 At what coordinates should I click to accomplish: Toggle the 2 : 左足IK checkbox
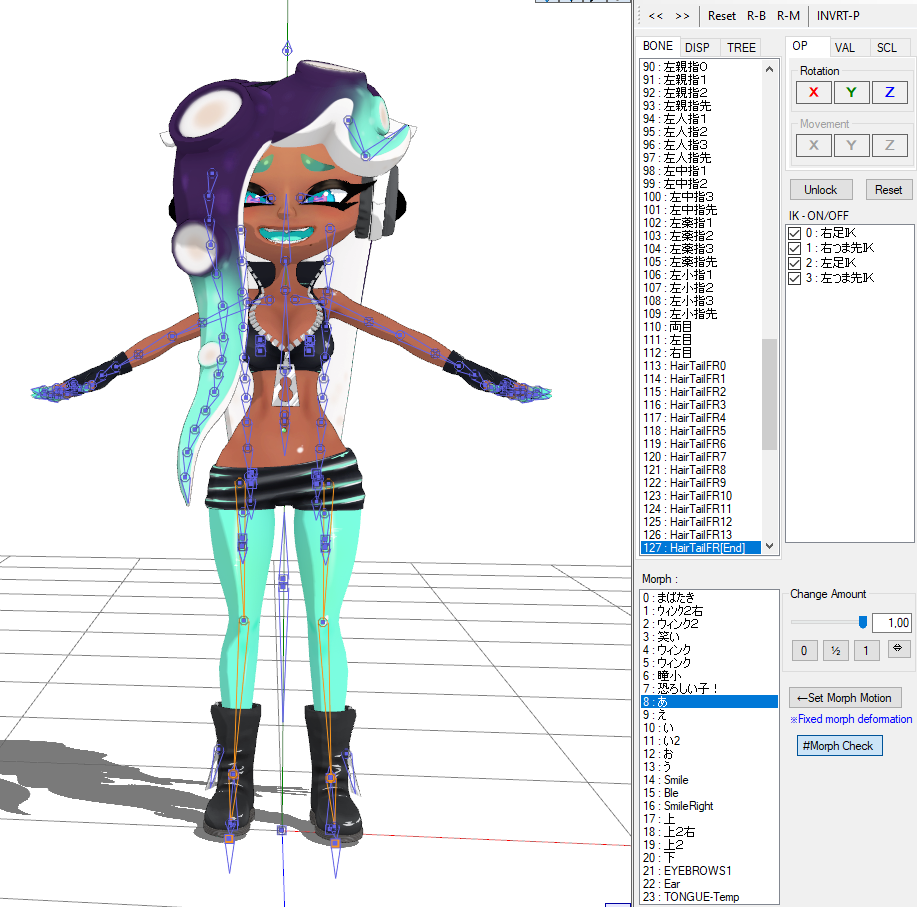click(794, 263)
